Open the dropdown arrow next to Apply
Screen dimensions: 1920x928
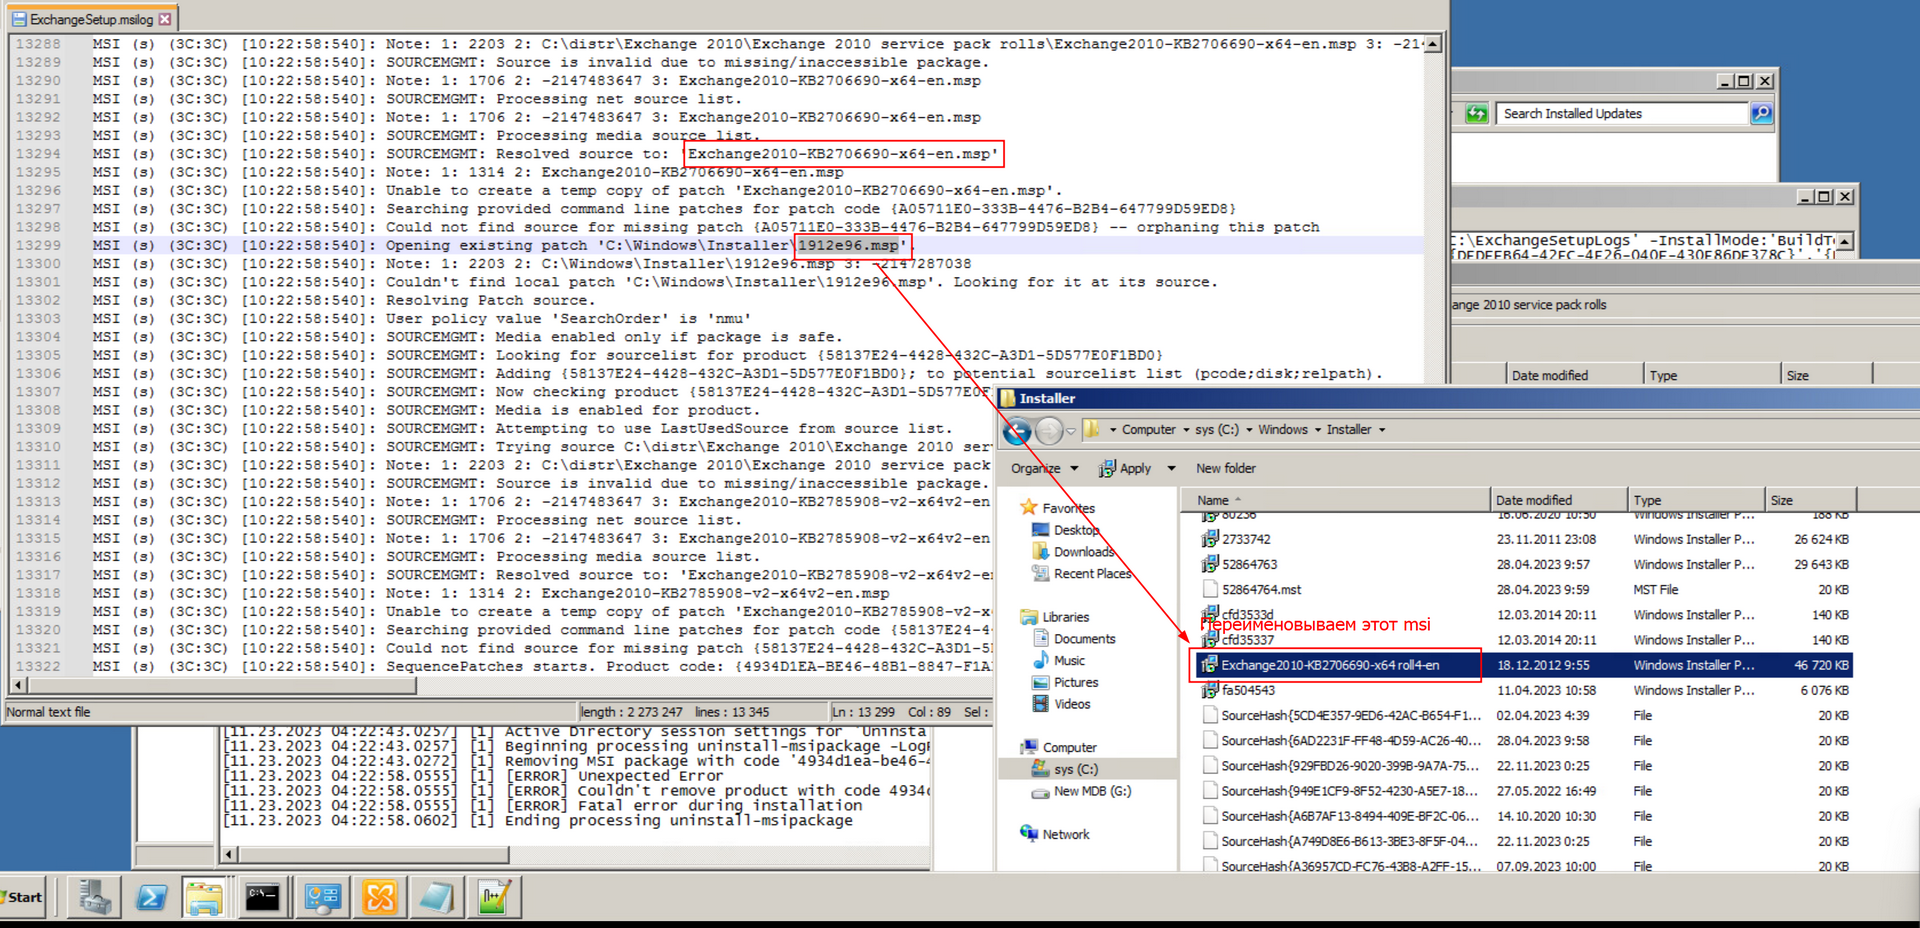(1171, 468)
